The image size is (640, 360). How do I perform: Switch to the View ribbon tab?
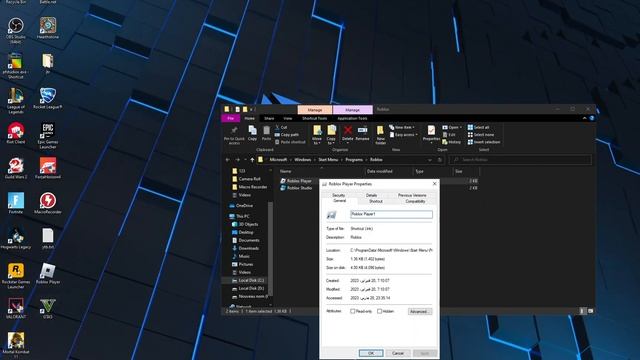(x=288, y=118)
